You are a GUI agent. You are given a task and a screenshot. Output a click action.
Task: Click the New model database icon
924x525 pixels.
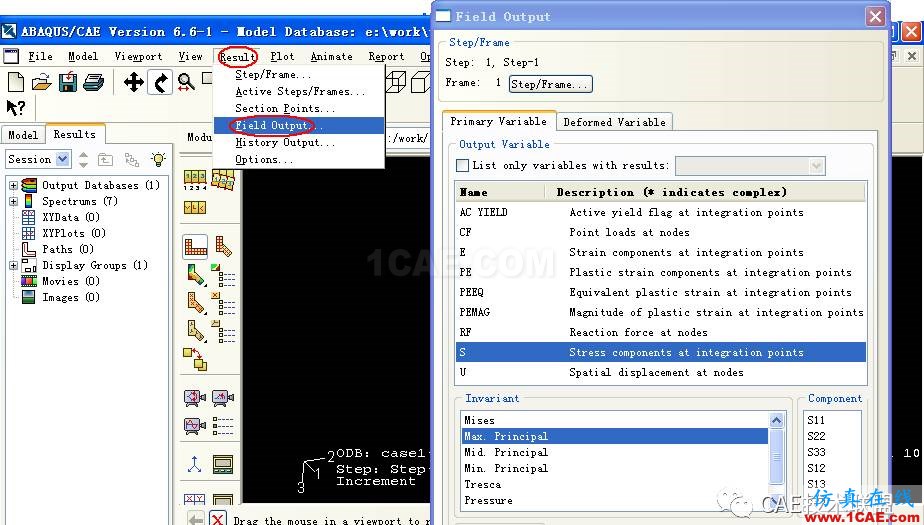coord(16,82)
